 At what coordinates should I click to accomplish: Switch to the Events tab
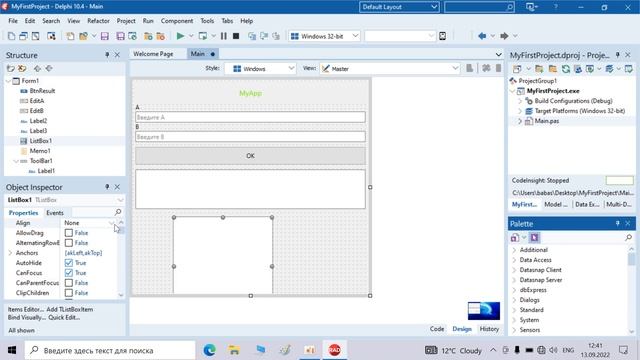pos(55,213)
